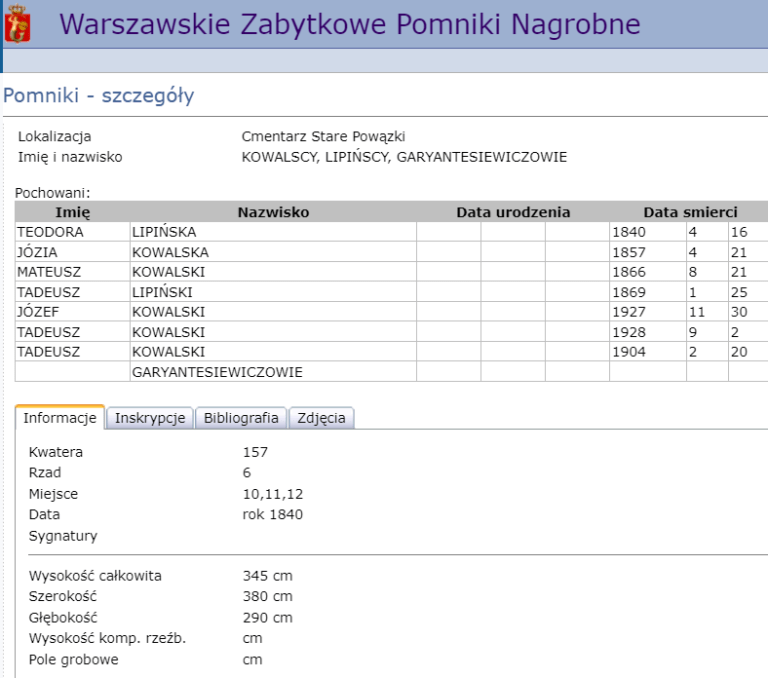This screenshot has width=768, height=678.
Task: Click the Kwatera value 157
Action: pyautogui.click(x=255, y=452)
